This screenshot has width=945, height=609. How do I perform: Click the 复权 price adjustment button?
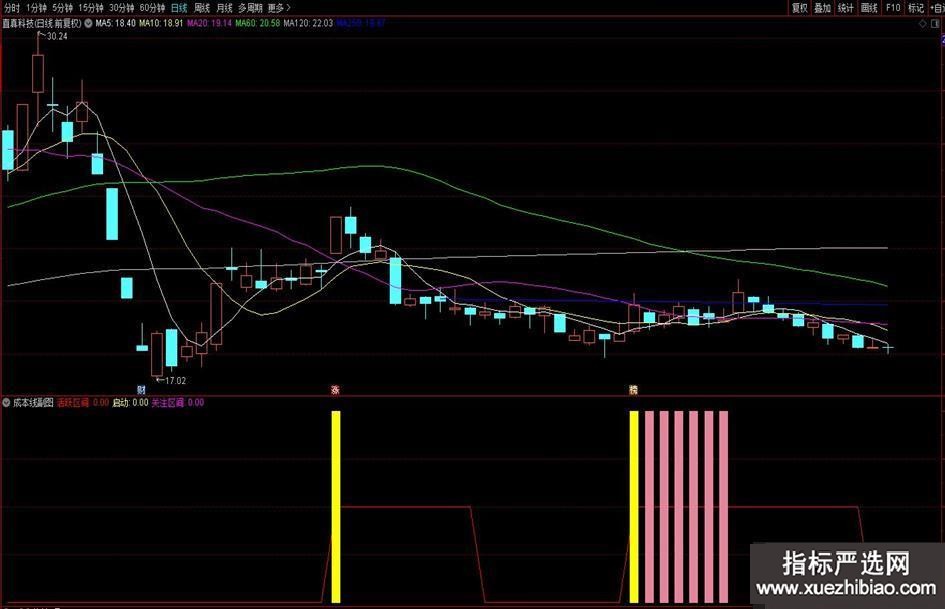point(799,8)
